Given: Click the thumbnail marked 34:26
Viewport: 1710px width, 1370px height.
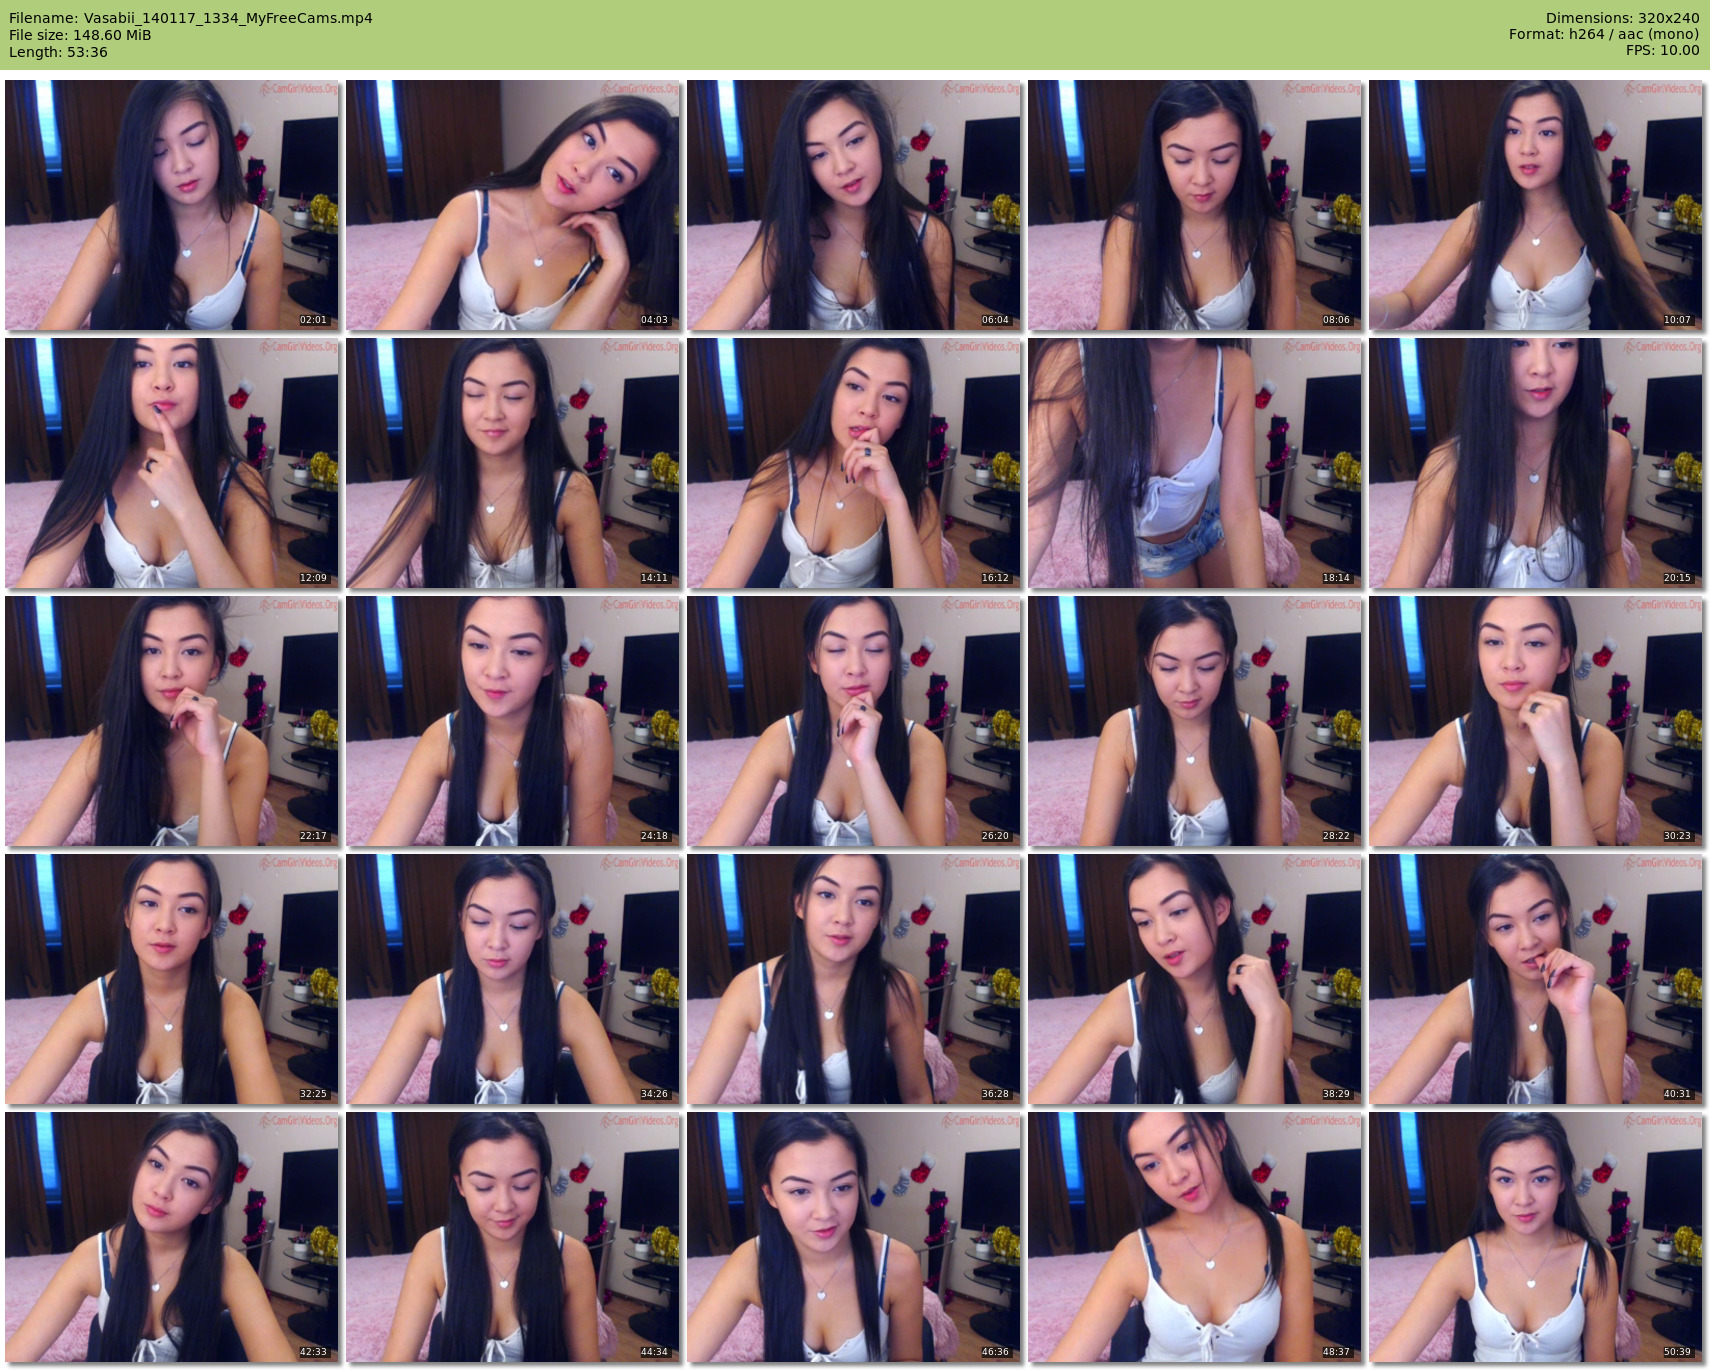Looking at the screenshot, I should click(513, 979).
